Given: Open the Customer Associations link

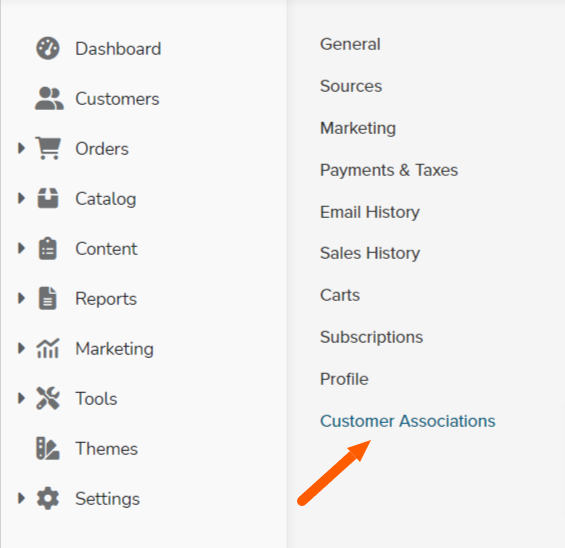Looking at the screenshot, I should [x=408, y=421].
